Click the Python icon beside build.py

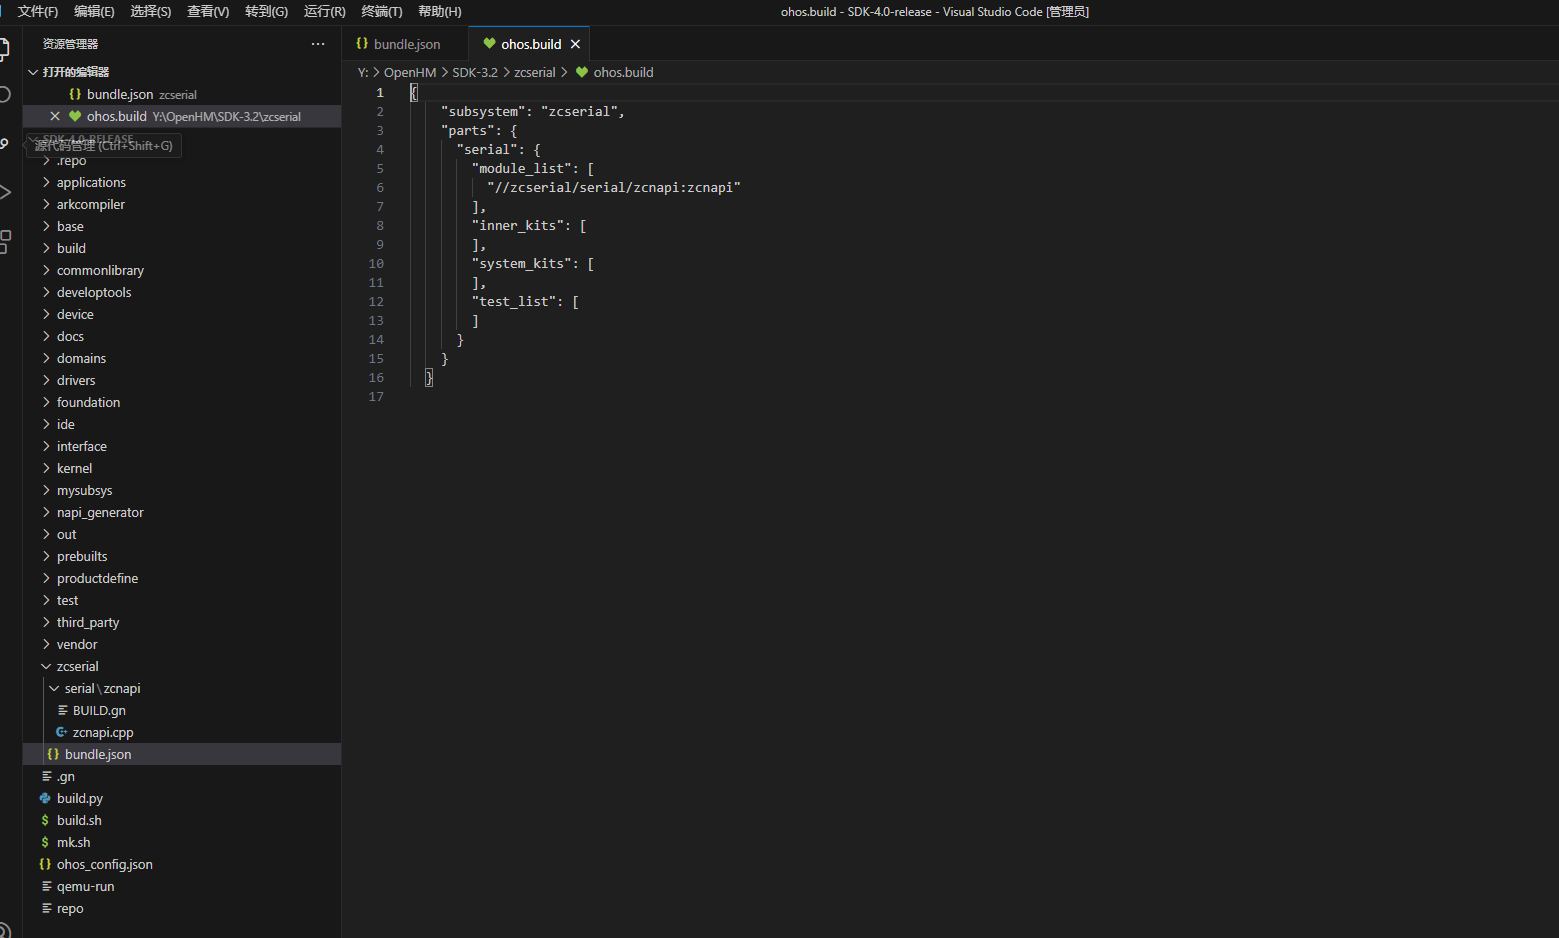pyautogui.click(x=45, y=798)
